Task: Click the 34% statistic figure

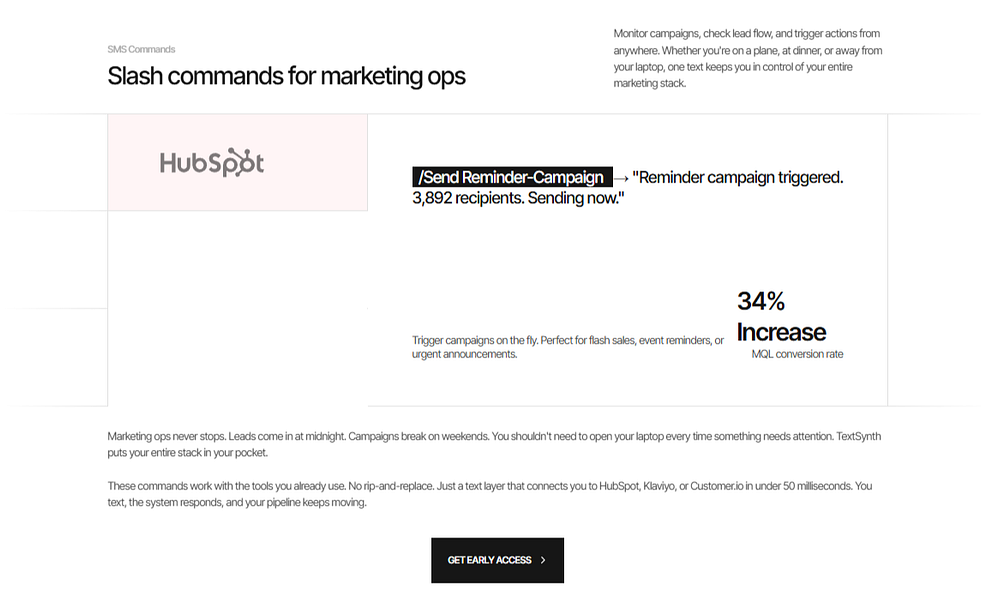Action: tap(761, 301)
